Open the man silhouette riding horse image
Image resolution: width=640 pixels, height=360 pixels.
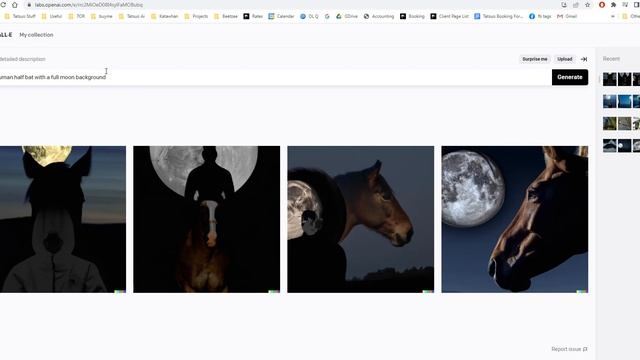click(x=207, y=219)
